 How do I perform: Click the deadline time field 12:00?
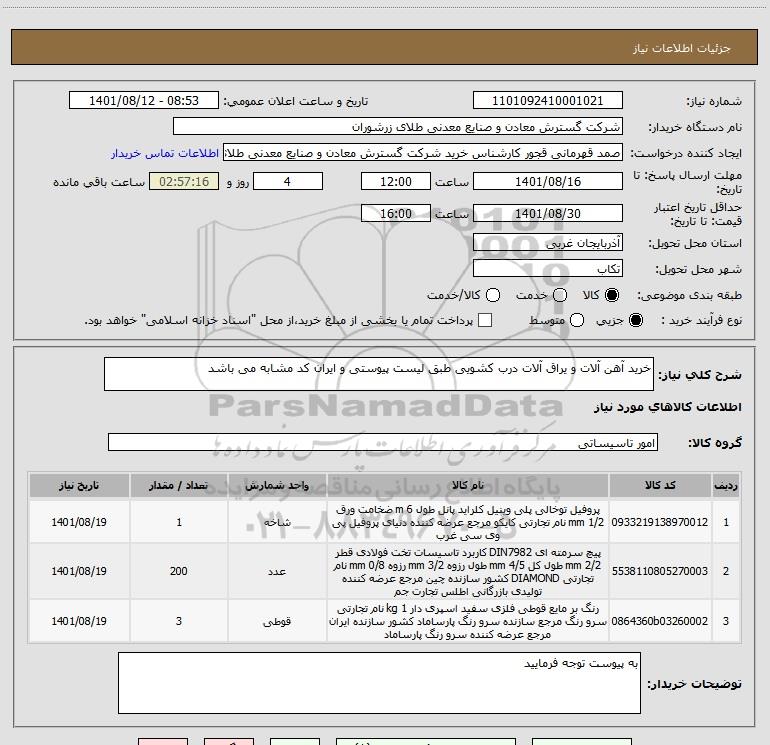pyautogui.click(x=396, y=182)
